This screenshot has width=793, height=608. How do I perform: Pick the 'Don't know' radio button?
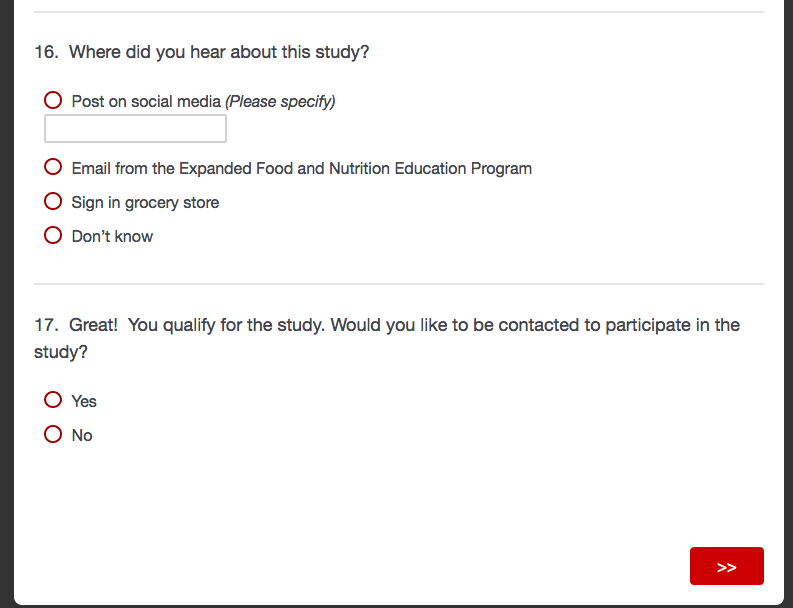(x=53, y=236)
